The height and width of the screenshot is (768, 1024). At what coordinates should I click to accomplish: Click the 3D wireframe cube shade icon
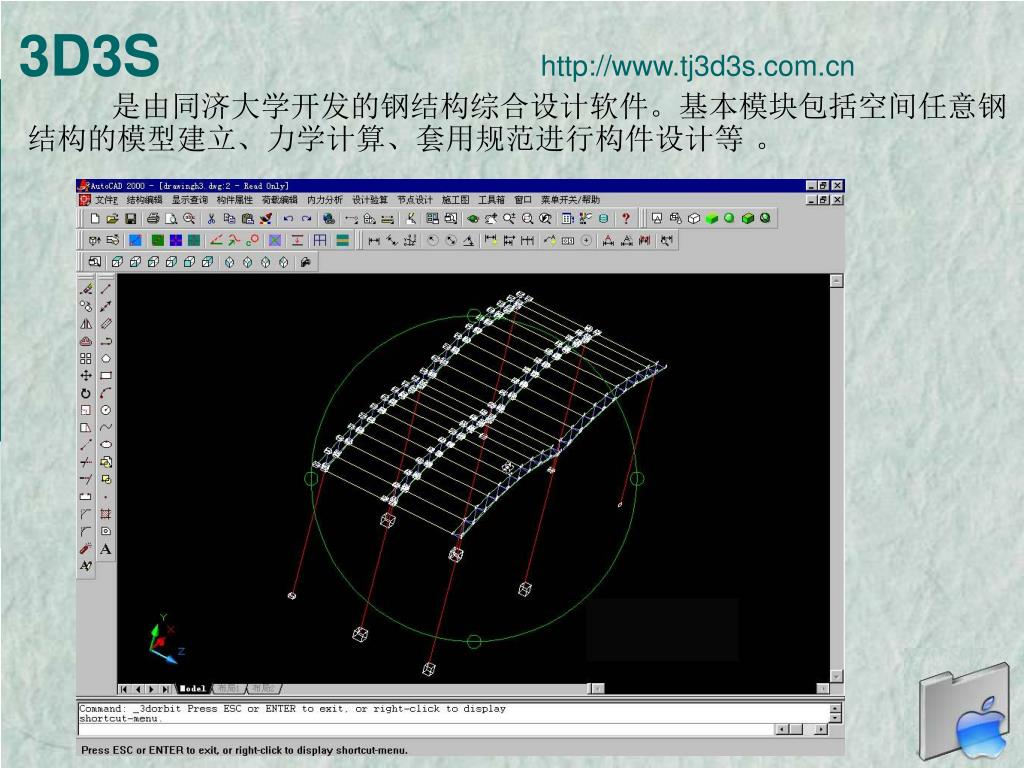[675, 219]
